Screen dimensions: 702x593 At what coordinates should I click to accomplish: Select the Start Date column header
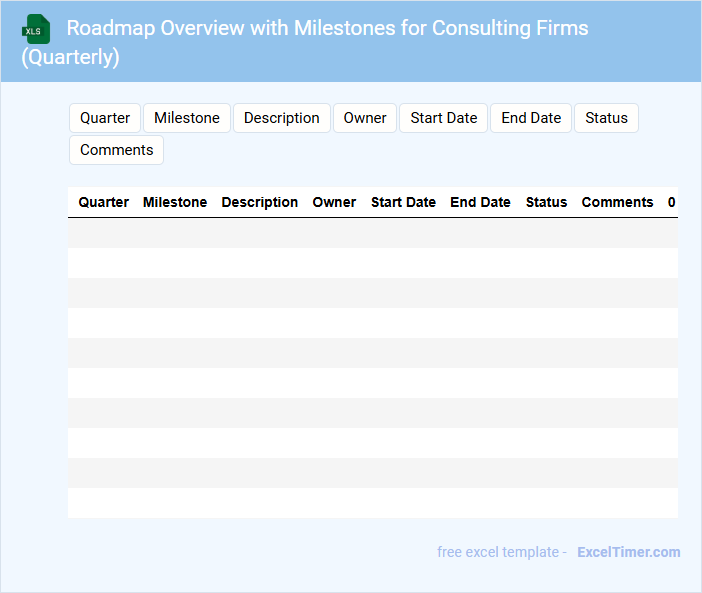click(403, 202)
